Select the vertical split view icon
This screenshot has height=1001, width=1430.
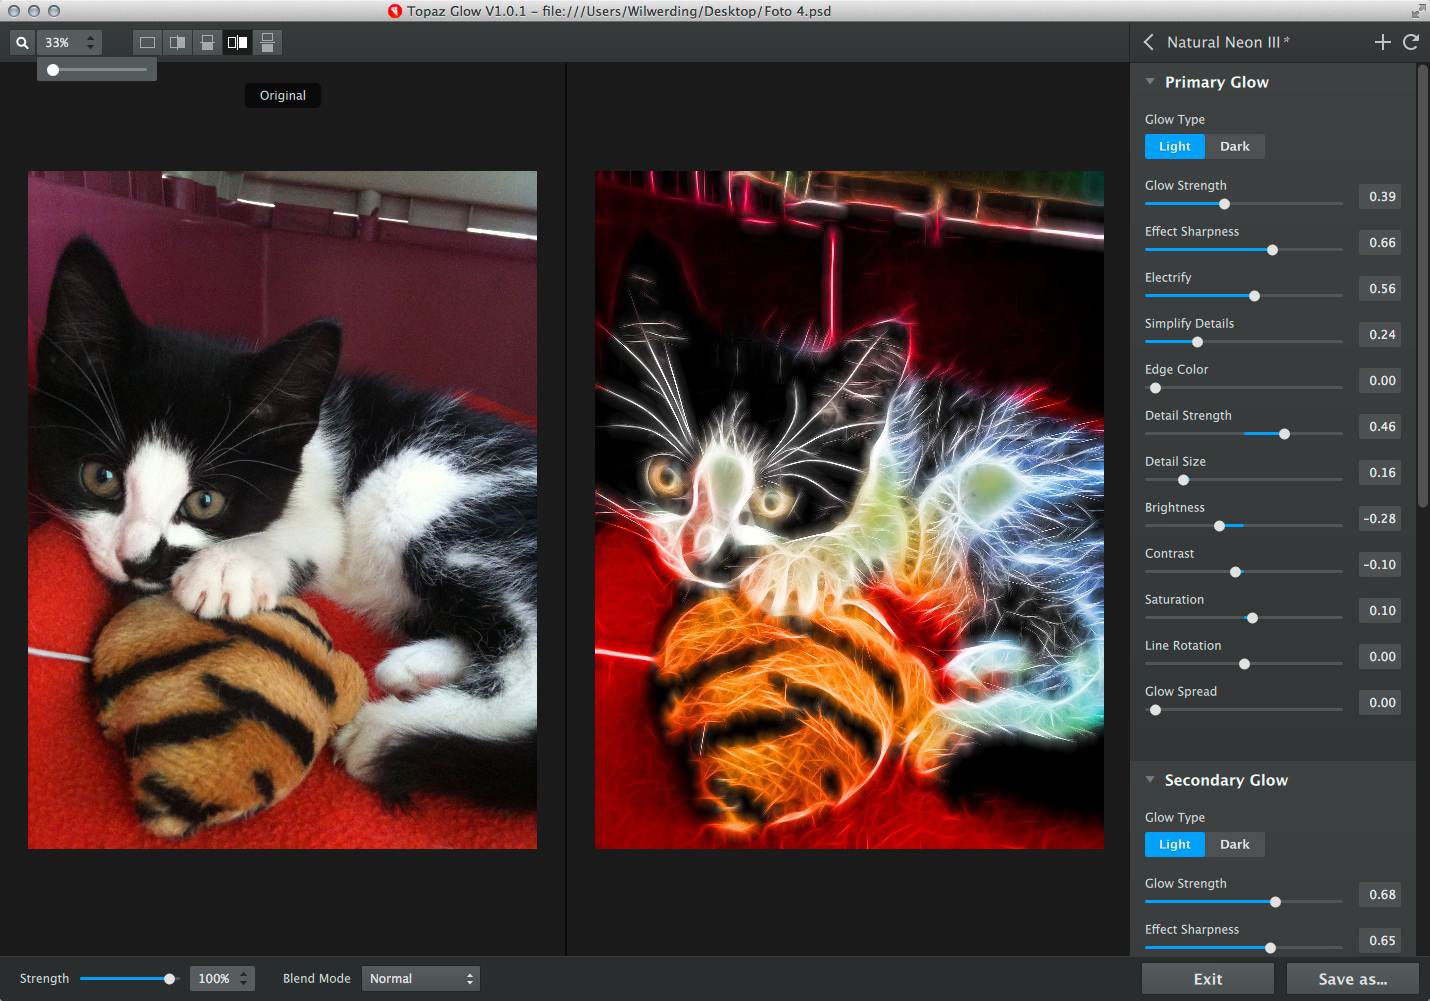(x=177, y=43)
